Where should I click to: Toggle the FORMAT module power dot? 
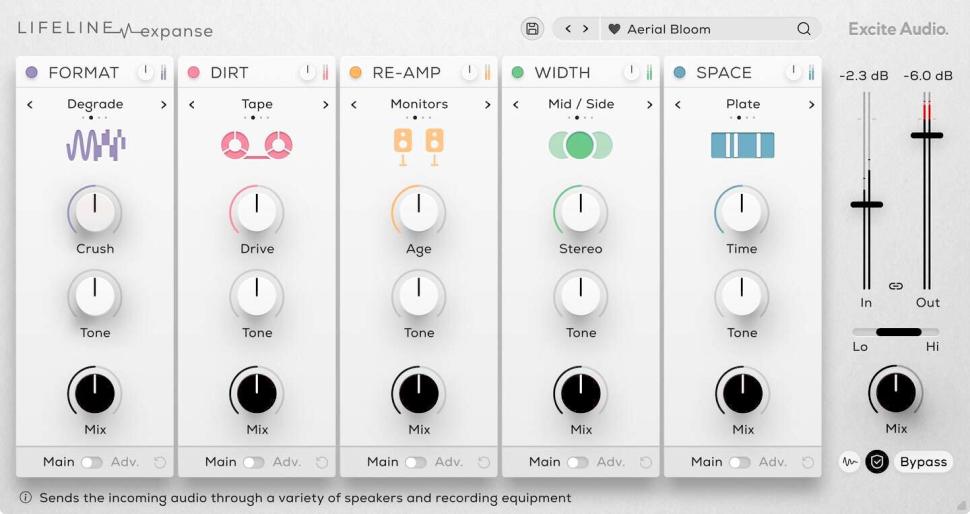click(32, 72)
